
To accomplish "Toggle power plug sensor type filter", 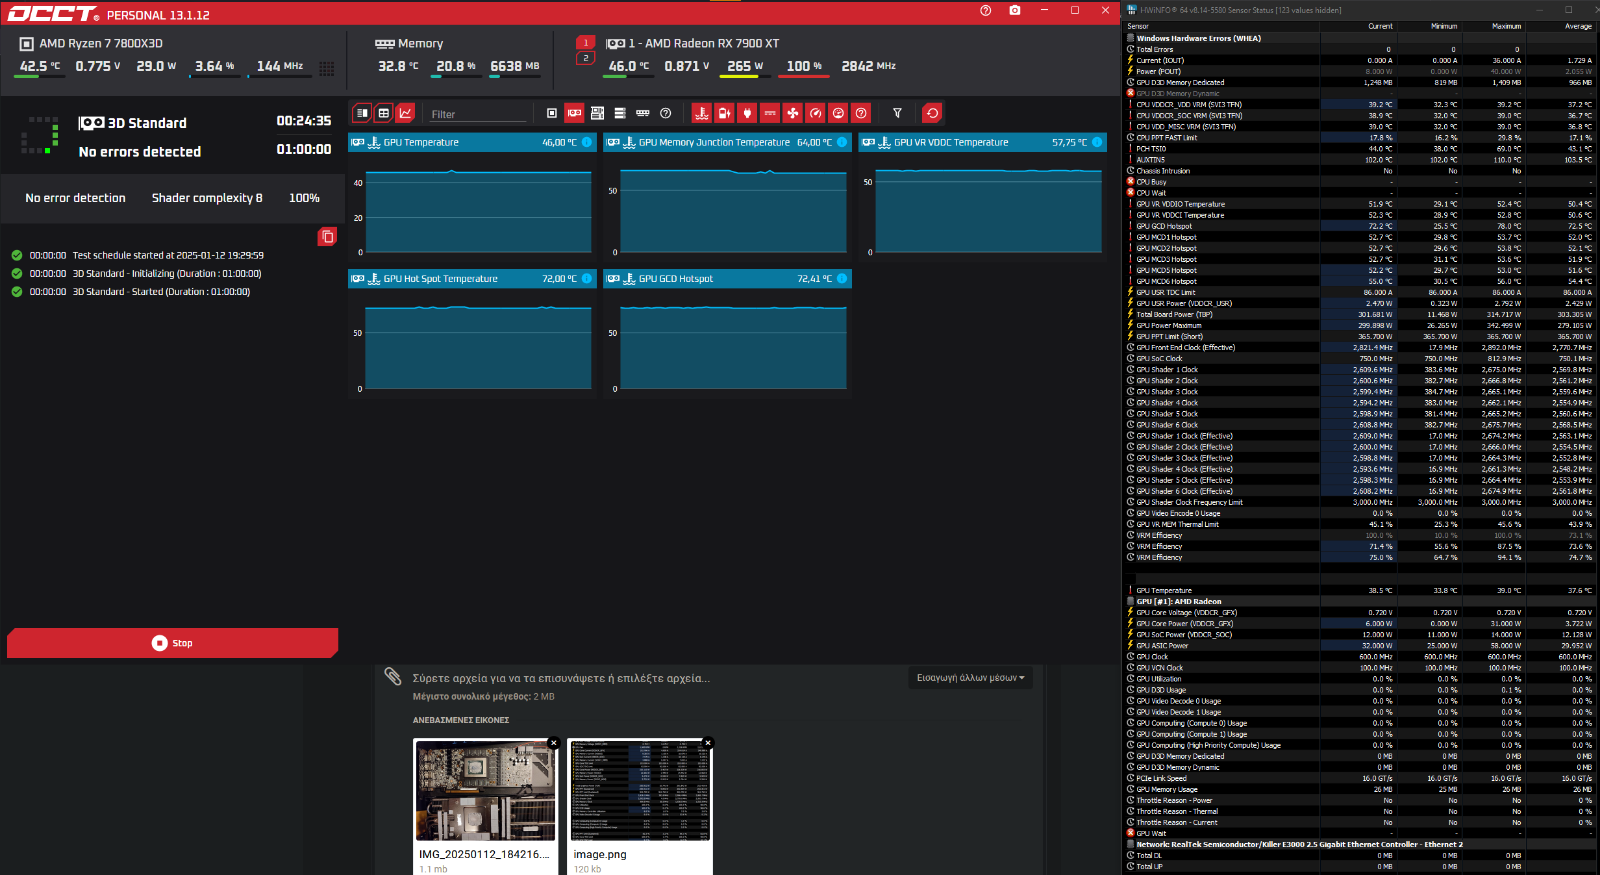I will [747, 113].
